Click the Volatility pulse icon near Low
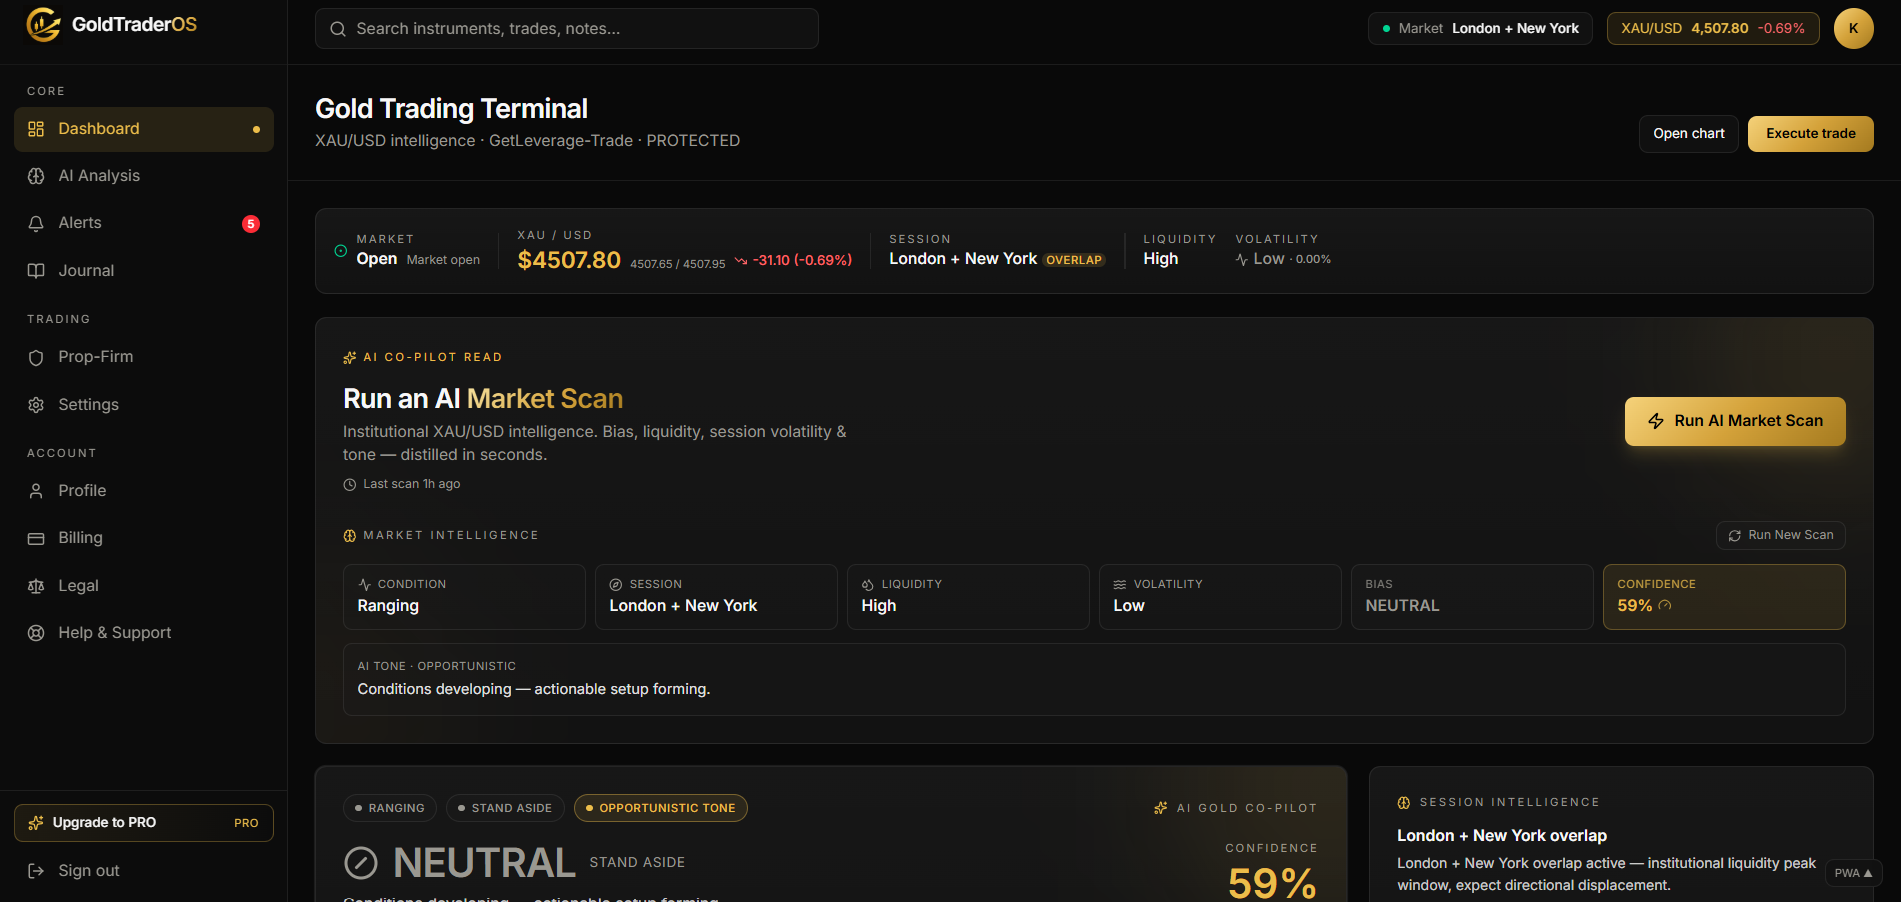This screenshot has height=902, width=1901. coord(1242,260)
